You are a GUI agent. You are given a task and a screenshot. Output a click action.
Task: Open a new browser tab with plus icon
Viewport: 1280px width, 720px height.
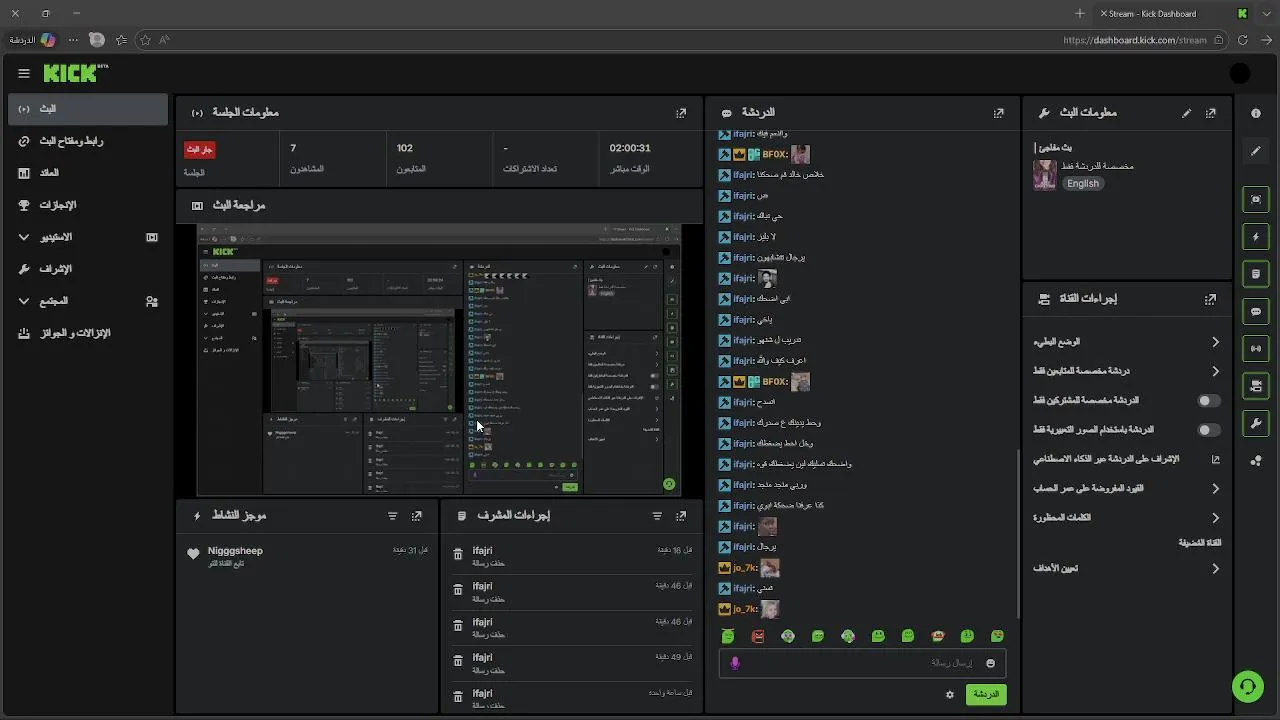pyautogui.click(x=1080, y=13)
